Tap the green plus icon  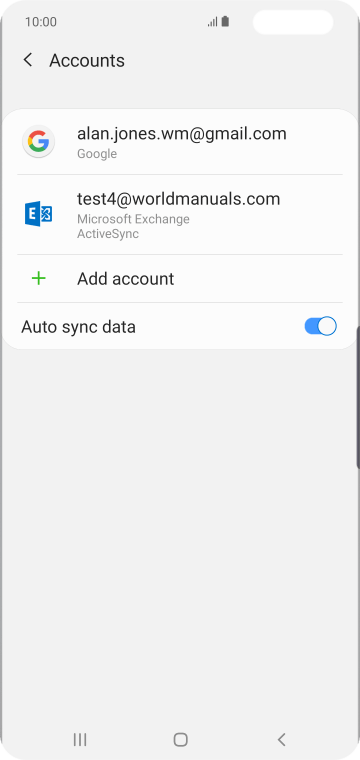[38, 278]
